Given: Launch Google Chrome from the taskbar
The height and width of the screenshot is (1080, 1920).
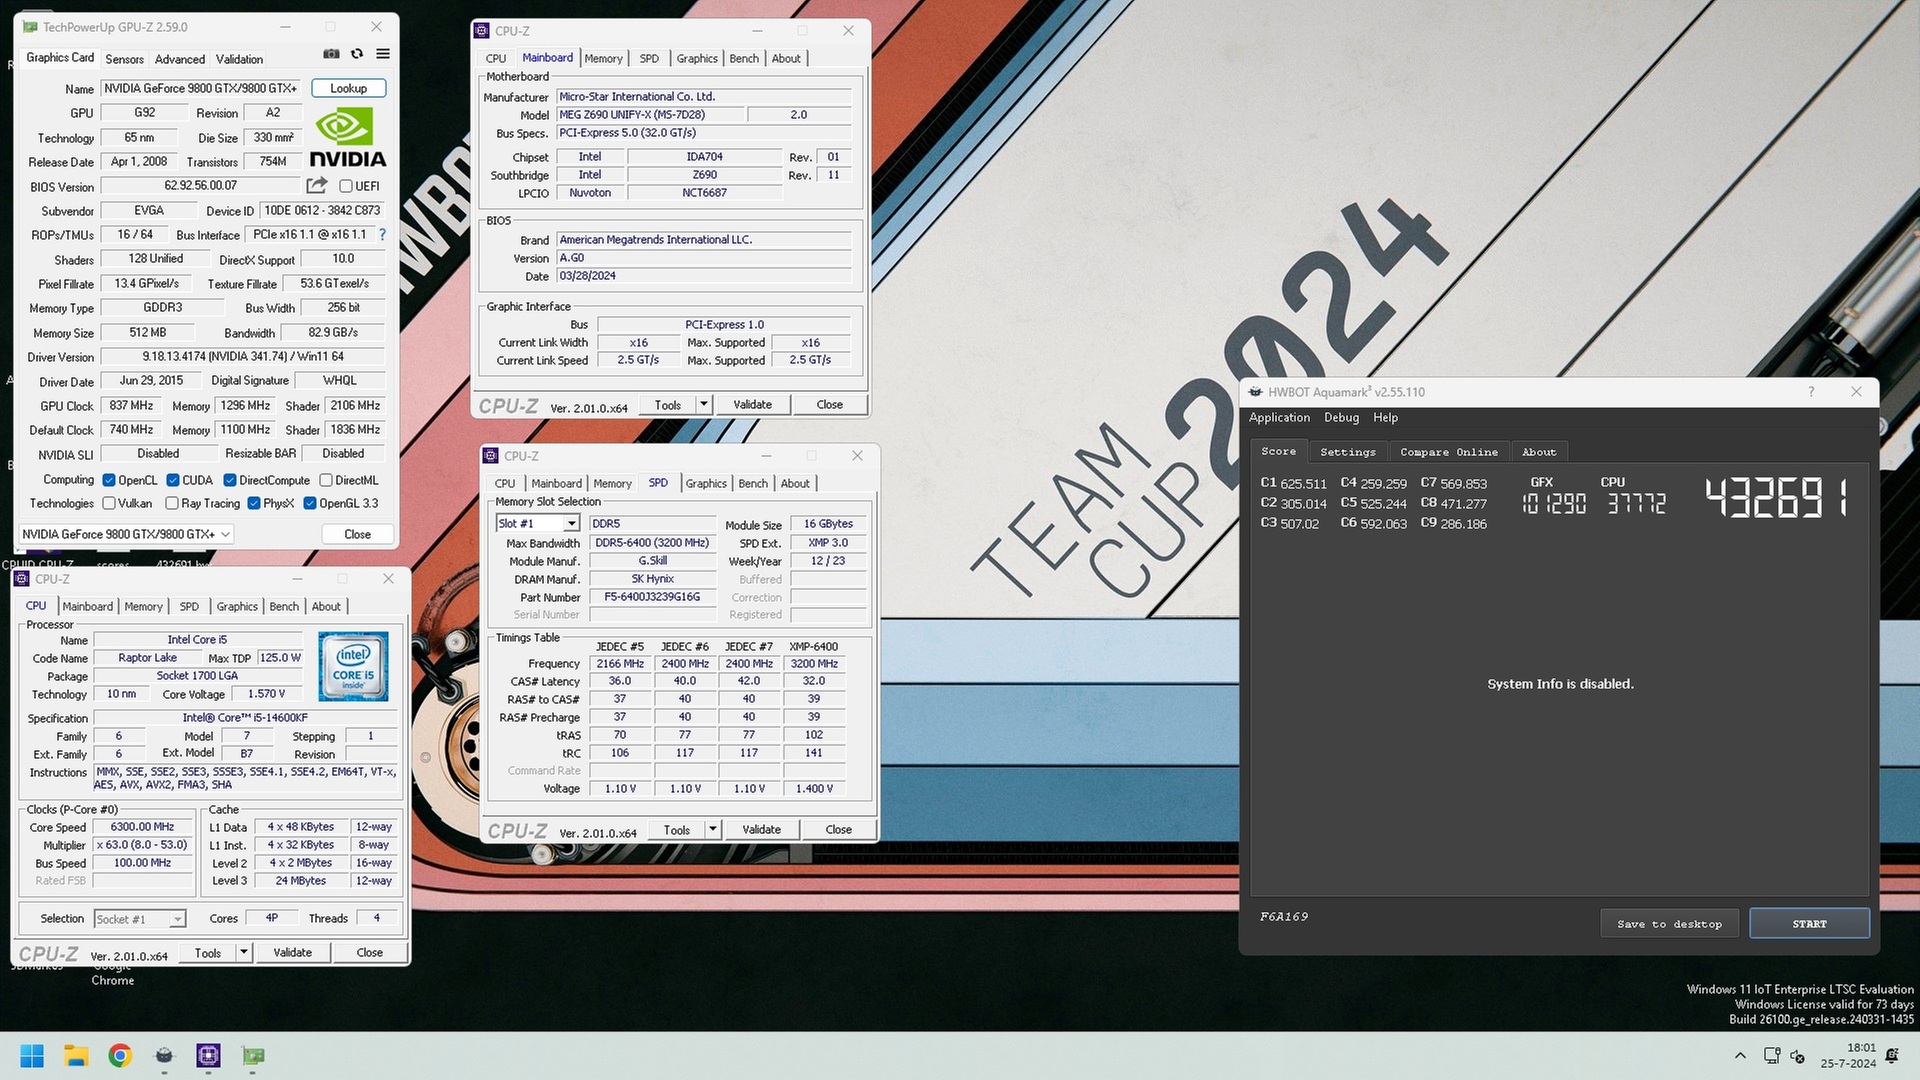Looking at the screenshot, I should click(120, 1056).
